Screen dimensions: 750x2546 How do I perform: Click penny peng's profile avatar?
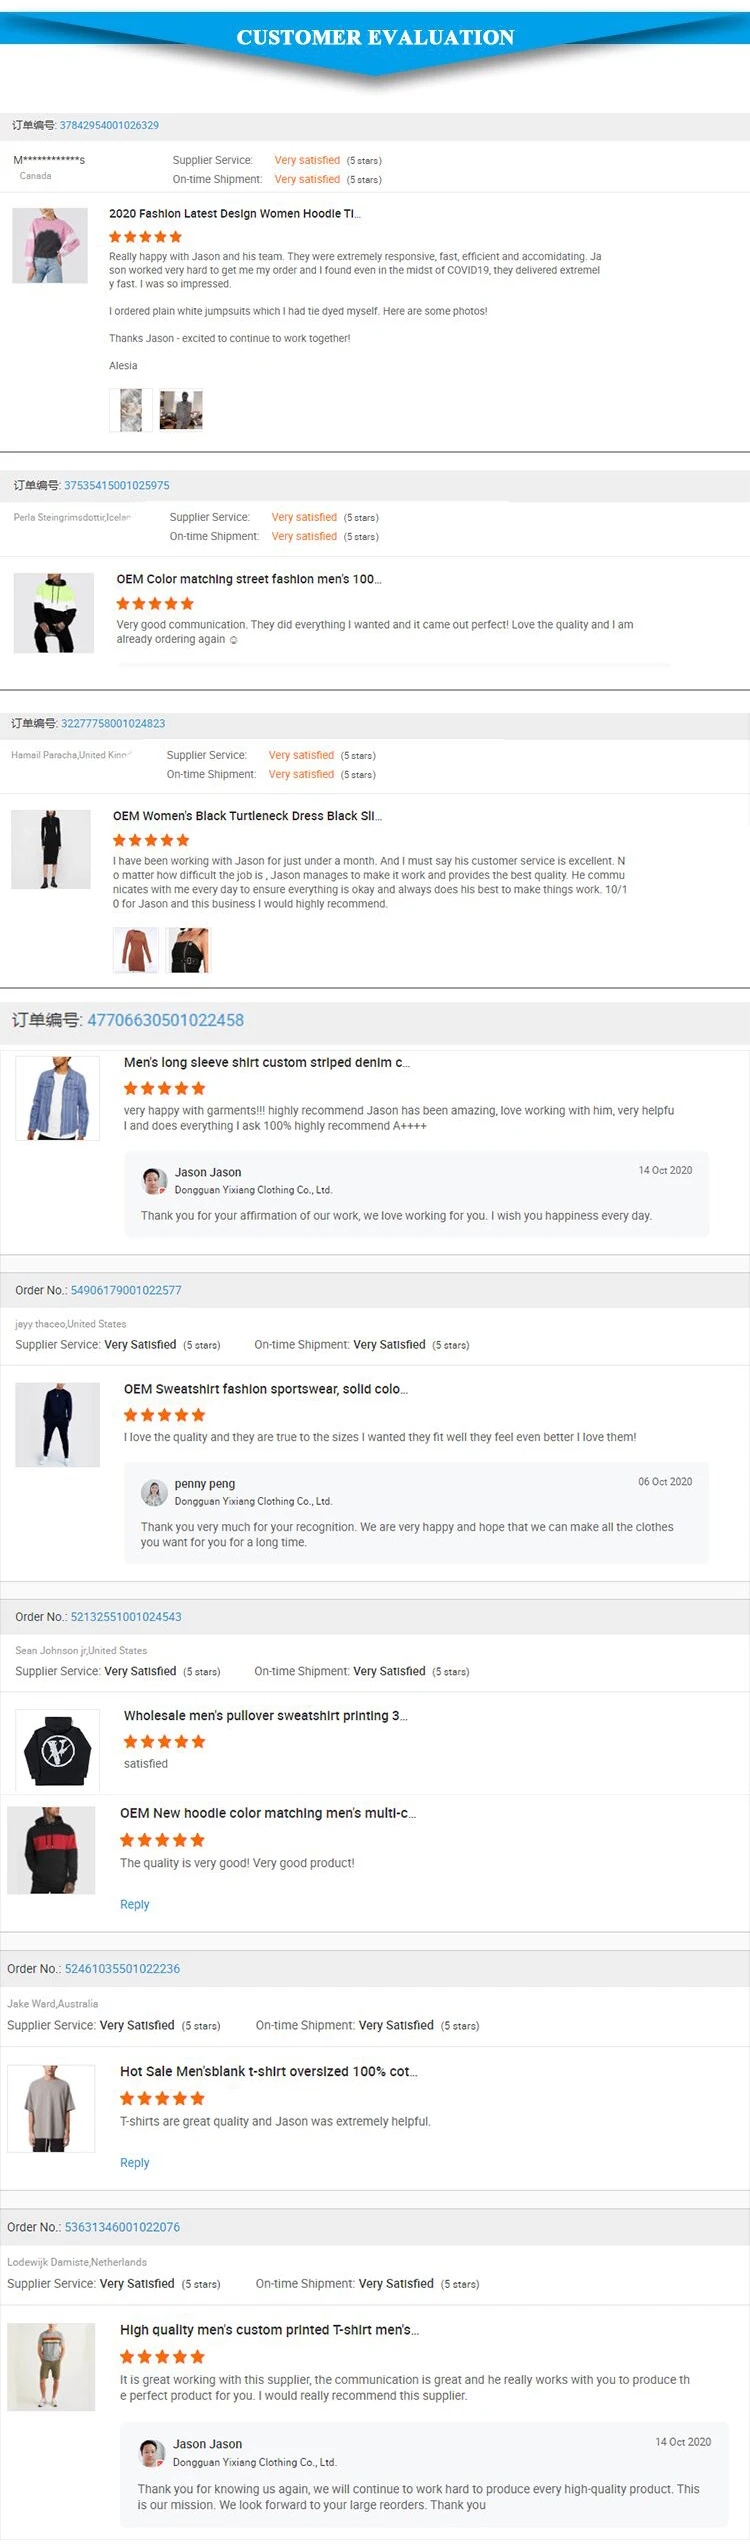click(x=154, y=1492)
